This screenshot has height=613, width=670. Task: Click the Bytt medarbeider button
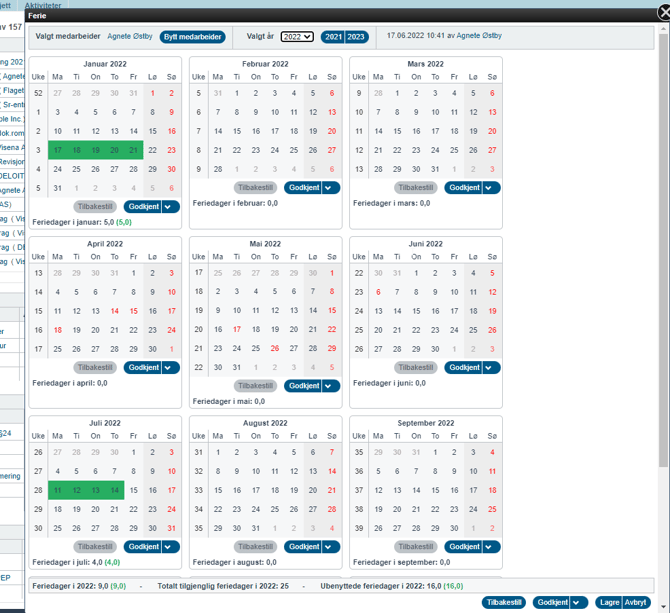point(192,37)
